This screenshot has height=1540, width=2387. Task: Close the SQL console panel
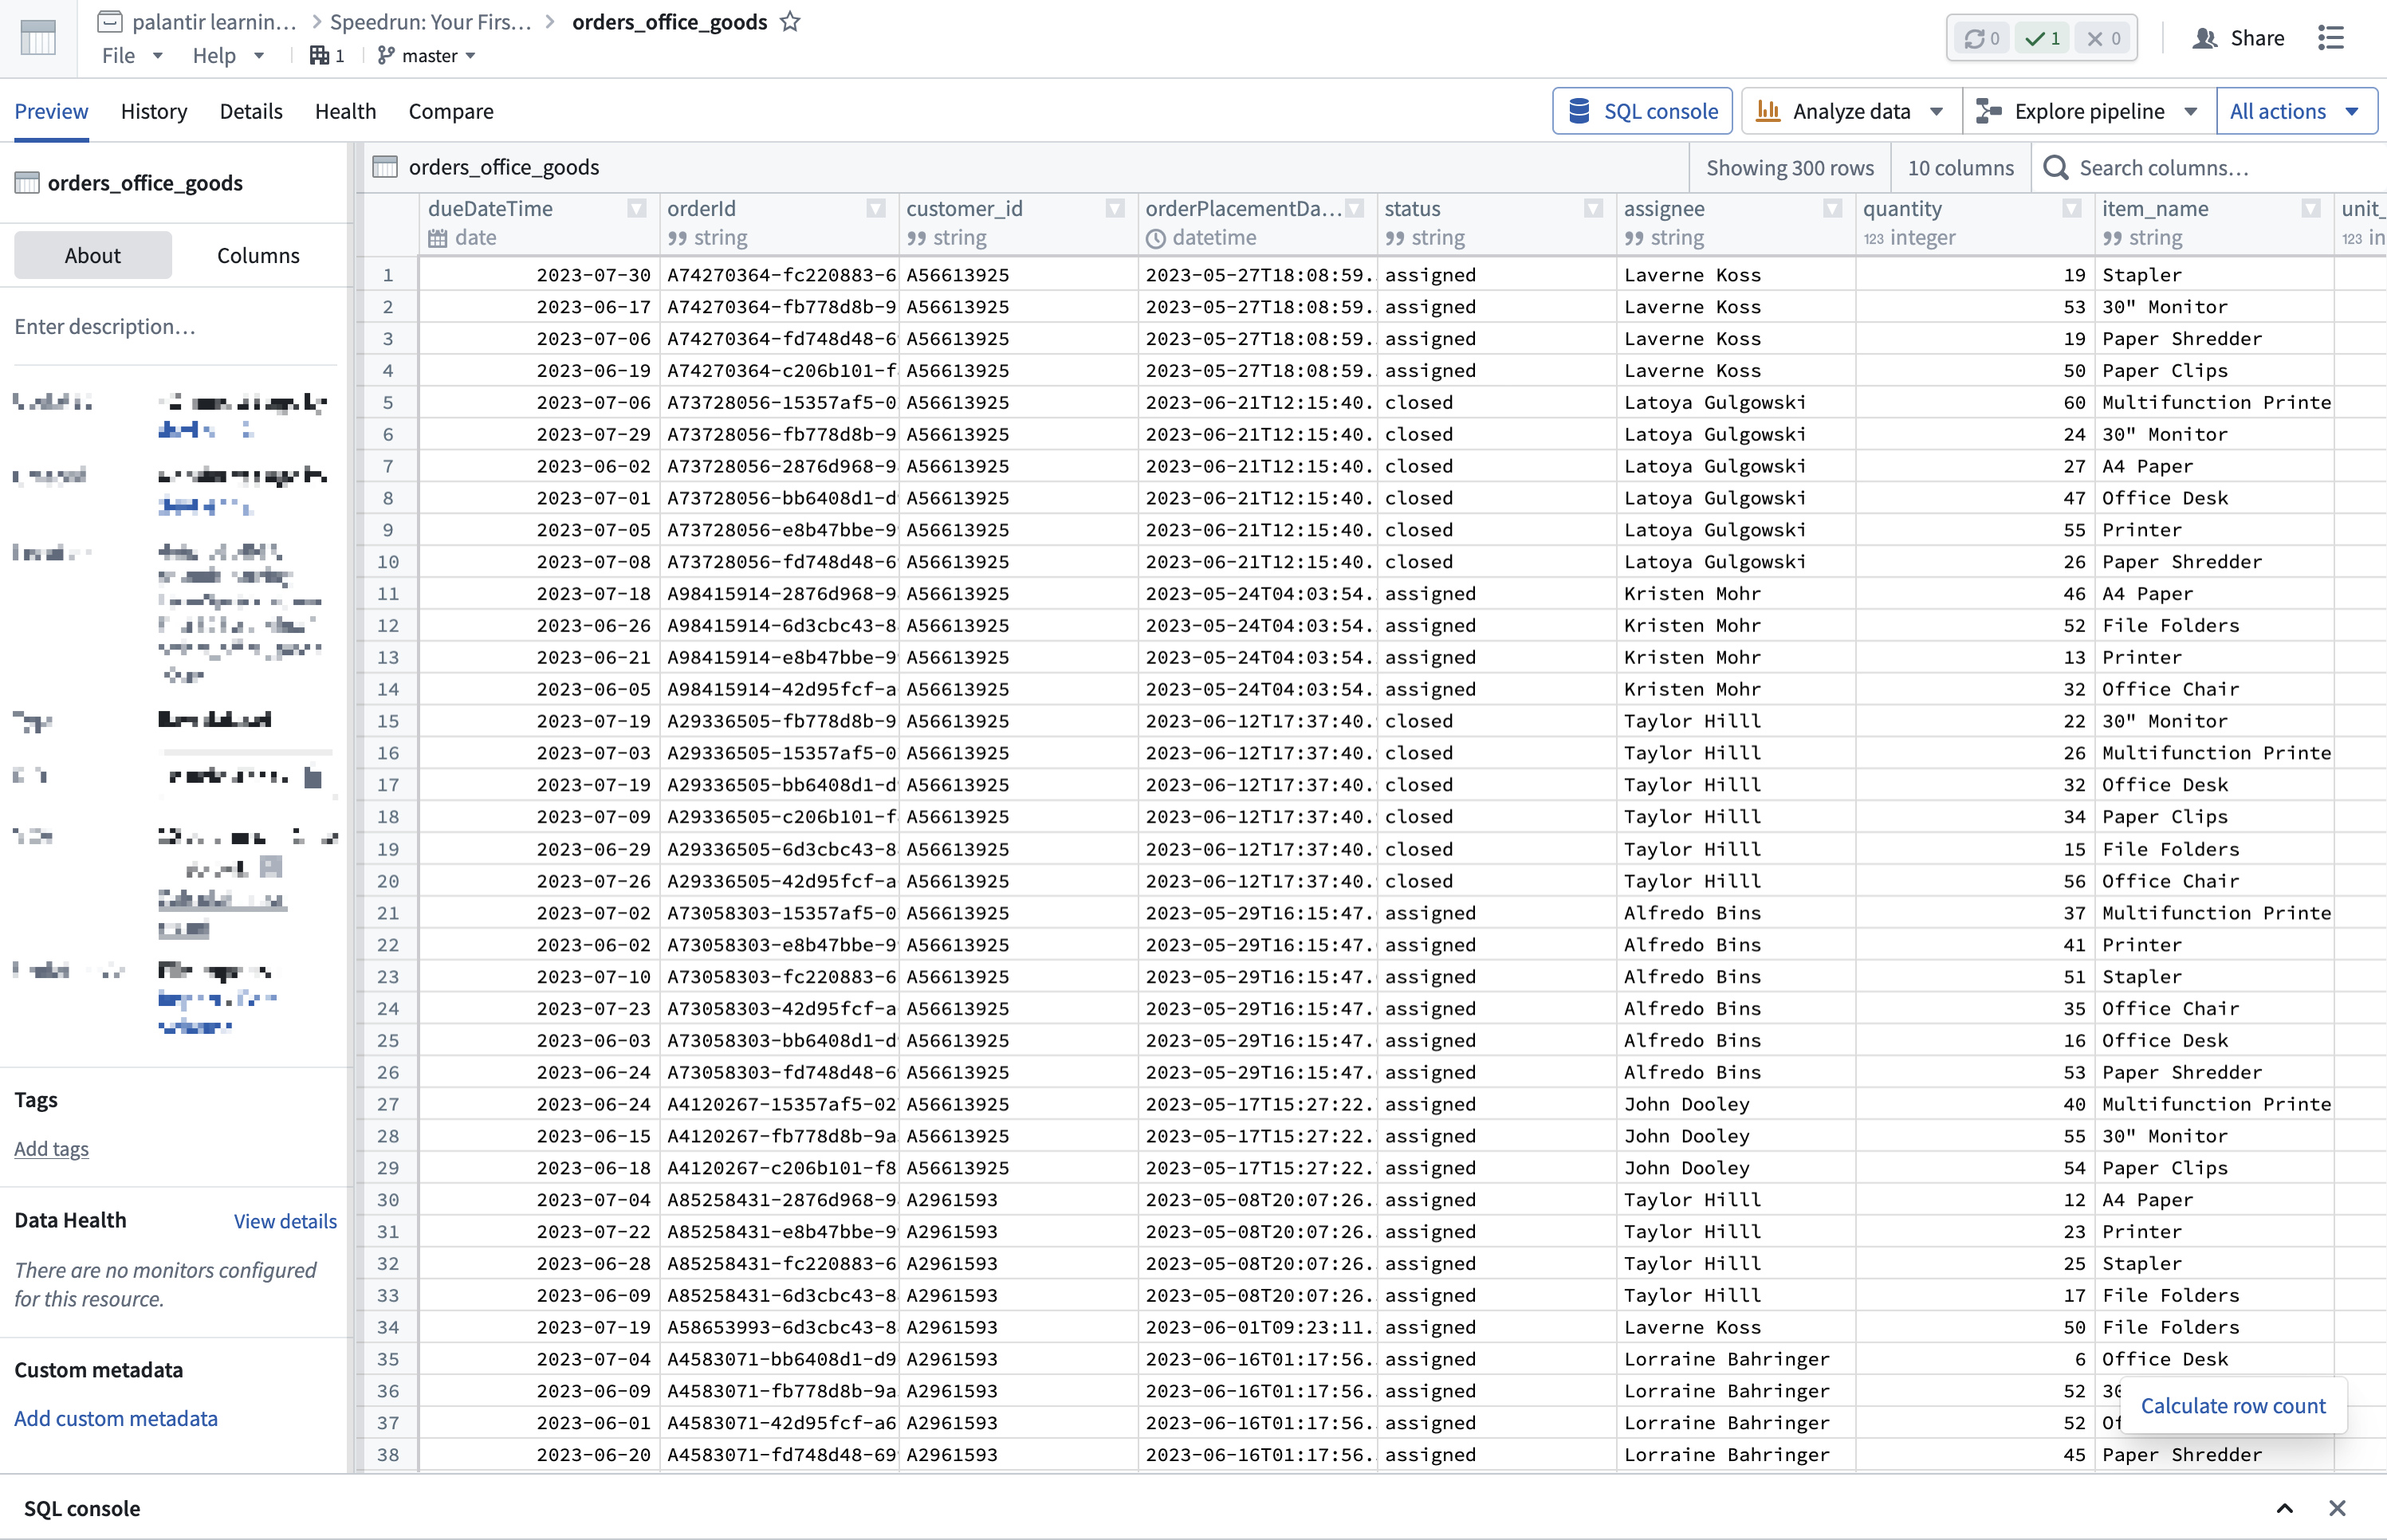pyautogui.click(x=2337, y=1508)
